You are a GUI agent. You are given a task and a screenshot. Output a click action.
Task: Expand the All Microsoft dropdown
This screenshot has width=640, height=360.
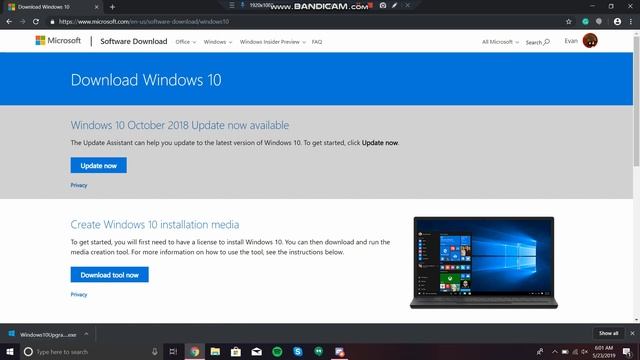pos(500,42)
